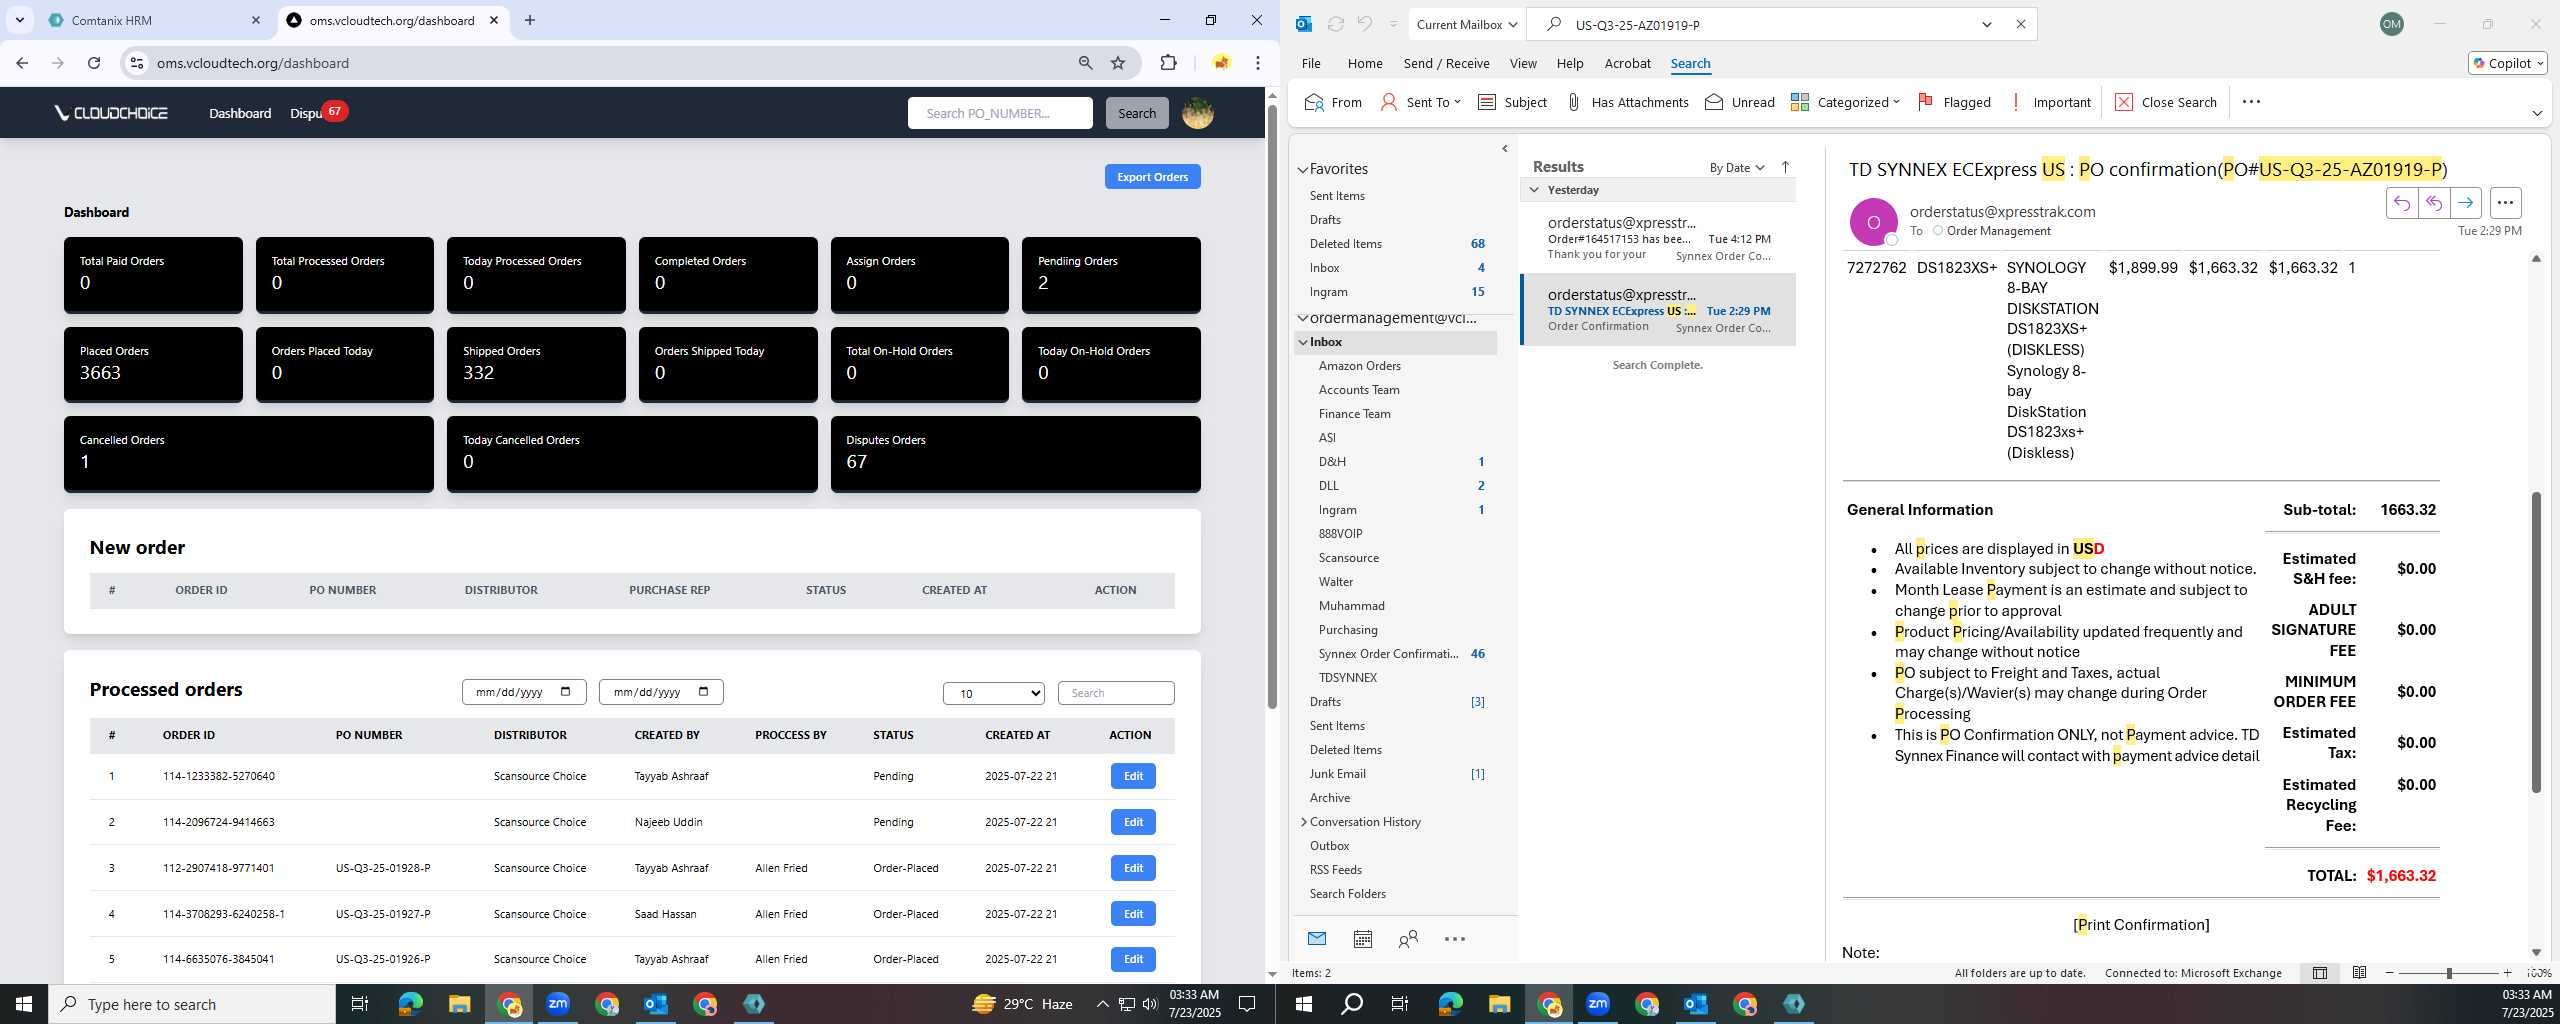
Task: Collapse the Outlook ribbon chevron
Action: coord(2537,113)
